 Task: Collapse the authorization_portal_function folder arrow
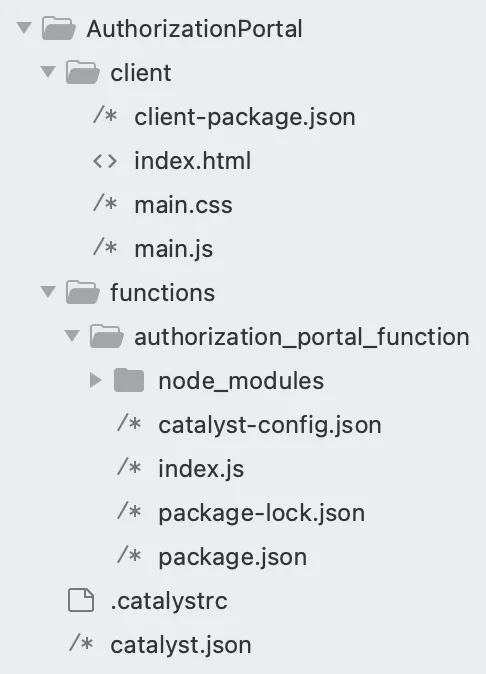point(72,336)
